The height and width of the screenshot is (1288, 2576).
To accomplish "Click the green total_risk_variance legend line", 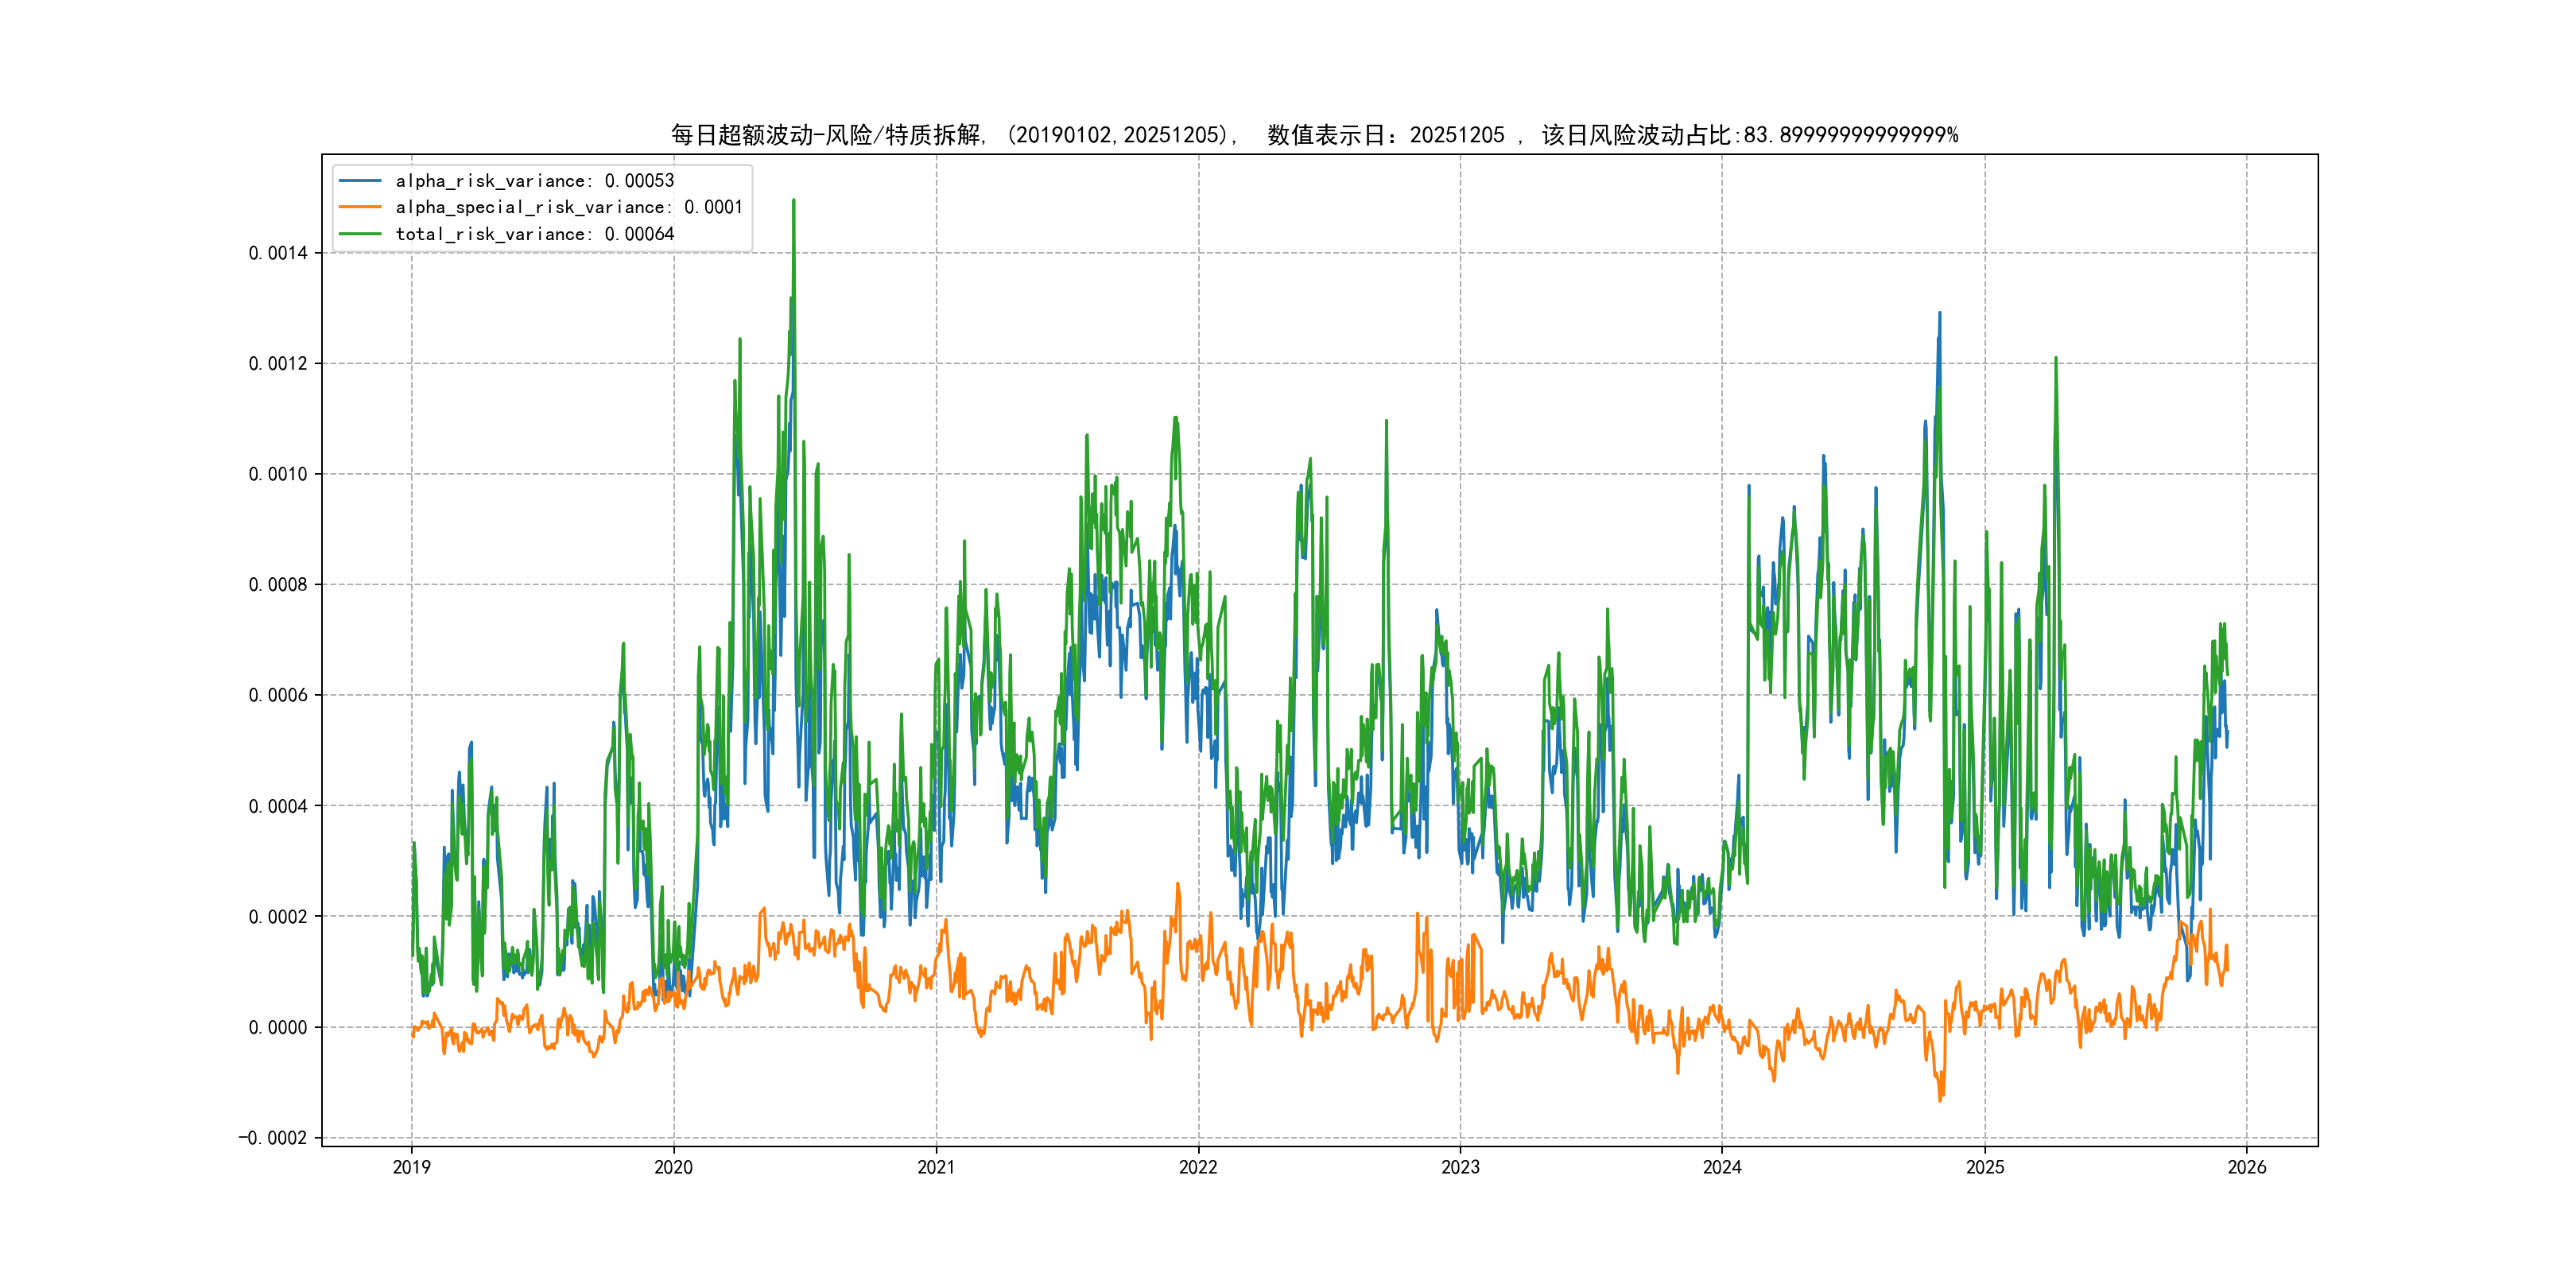I will pyautogui.click(x=360, y=234).
